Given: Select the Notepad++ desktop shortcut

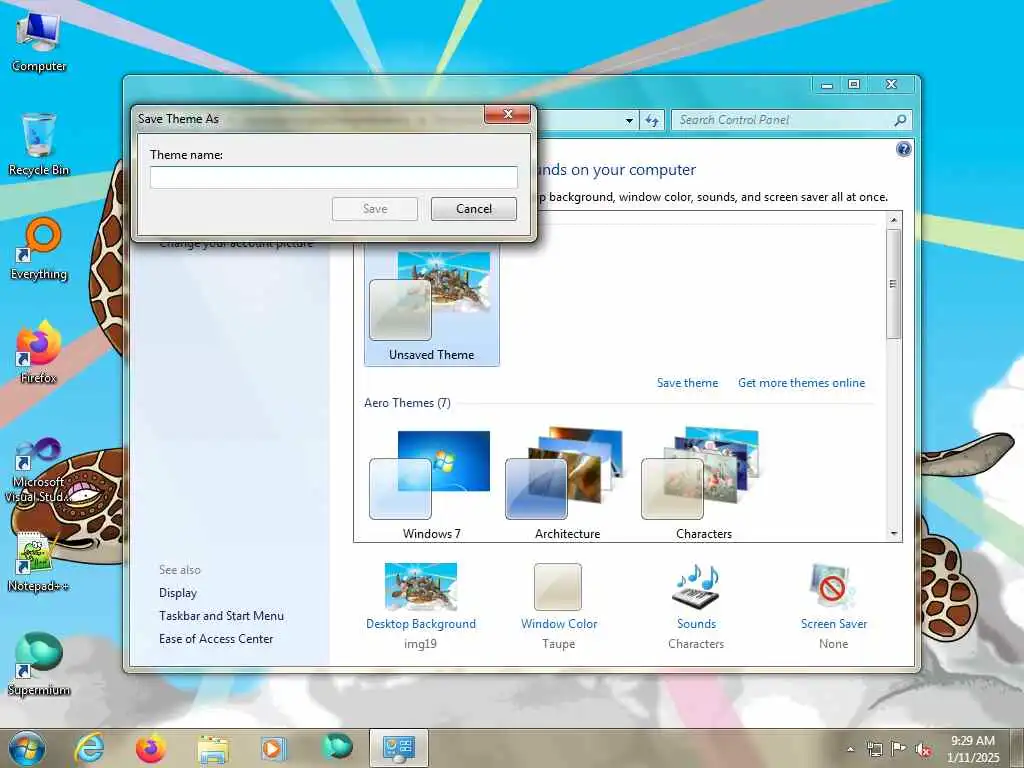Looking at the screenshot, I should (39, 562).
